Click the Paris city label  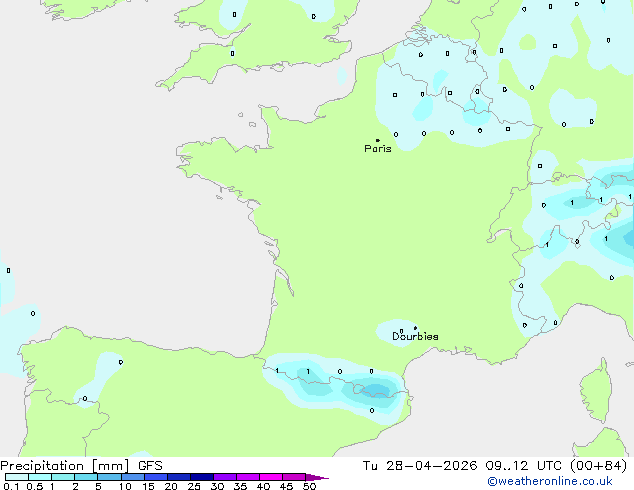click(x=378, y=149)
